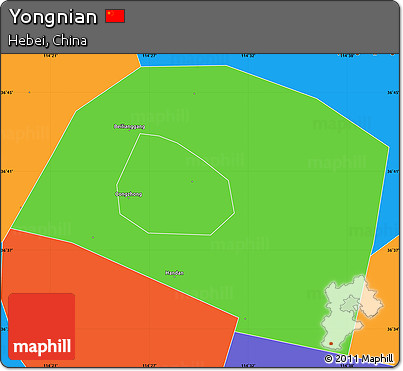This screenshot has width=403, height=371.
Task: Click the Beihanggang town label
Action: [x=129, y=126]
